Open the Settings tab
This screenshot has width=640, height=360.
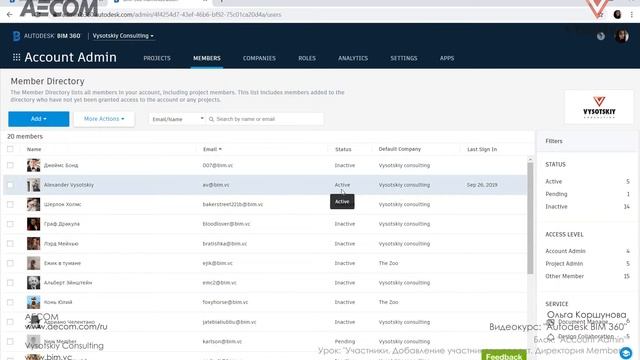(x=404, y=58)
